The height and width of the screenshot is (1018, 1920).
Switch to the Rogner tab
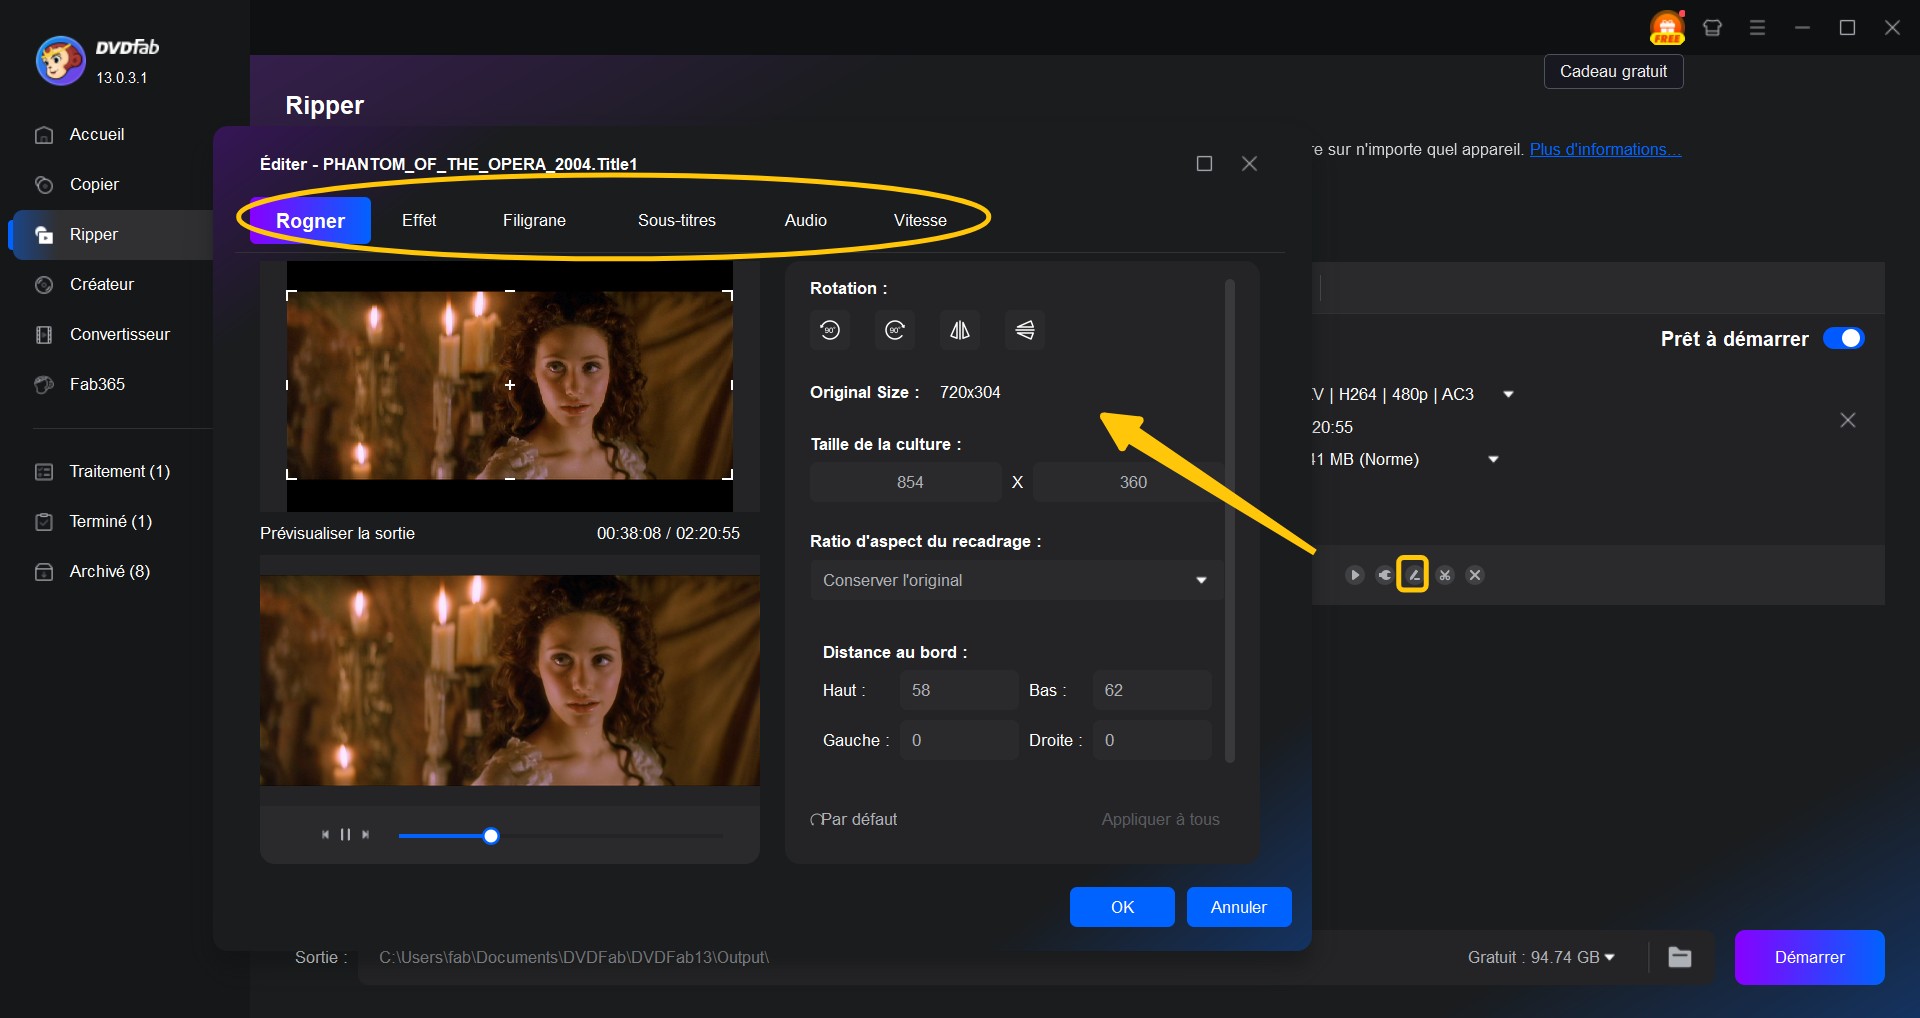point(310,220)
